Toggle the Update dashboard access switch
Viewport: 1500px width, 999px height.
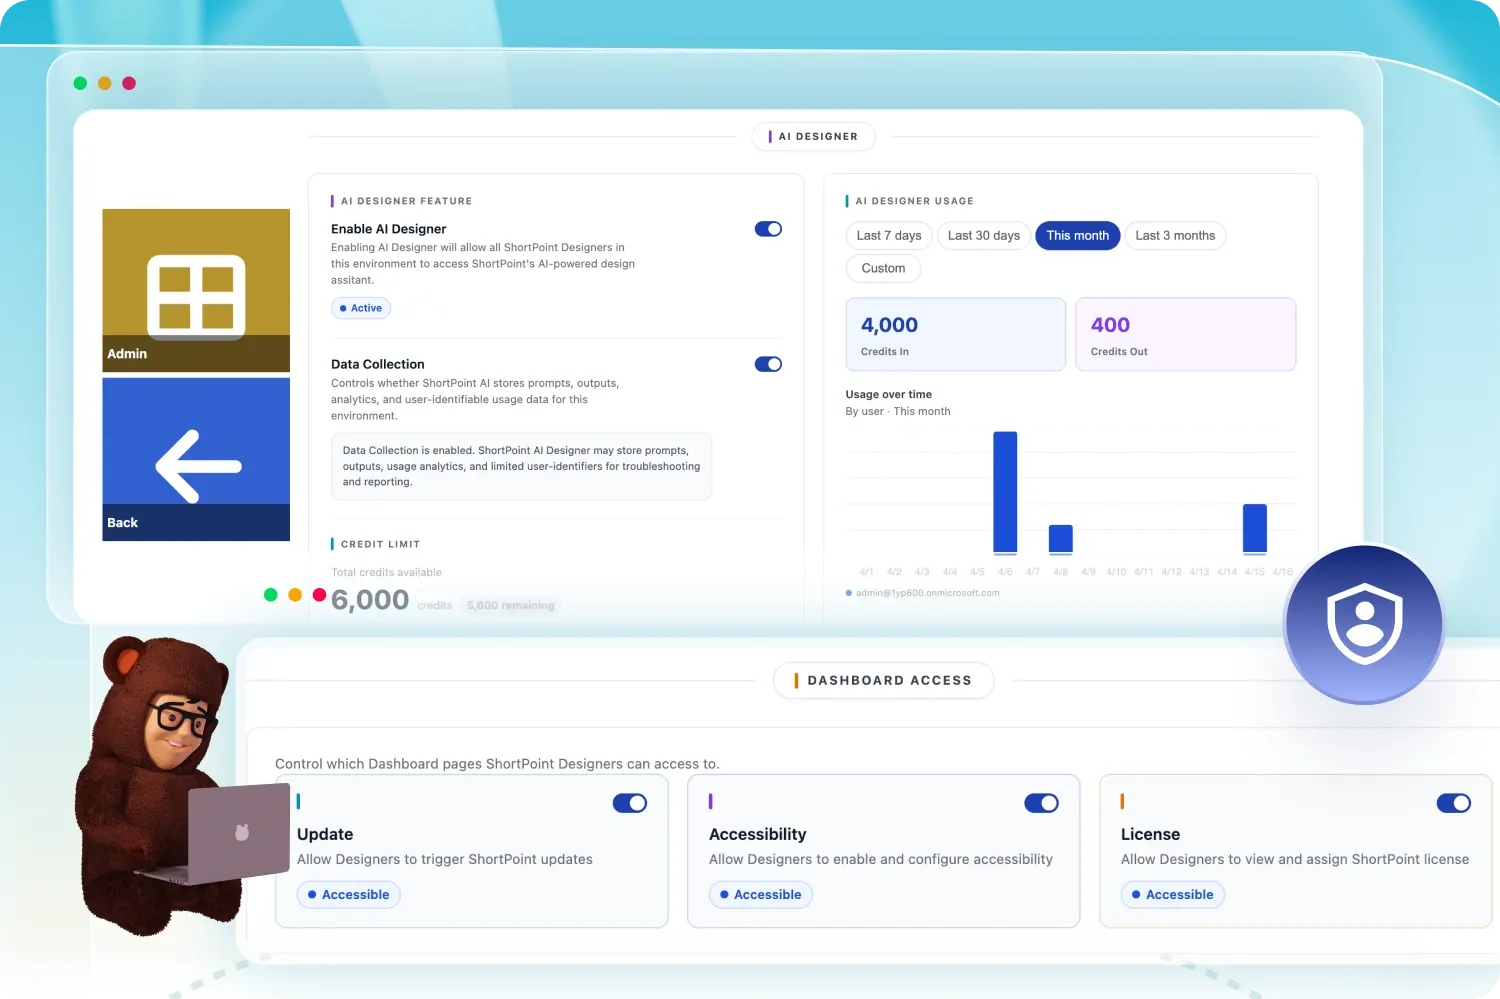(630, 803)
